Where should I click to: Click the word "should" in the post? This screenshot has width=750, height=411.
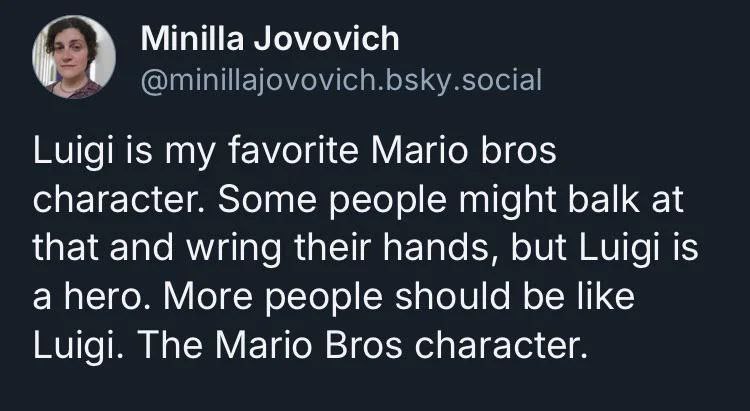coord(452,297)
